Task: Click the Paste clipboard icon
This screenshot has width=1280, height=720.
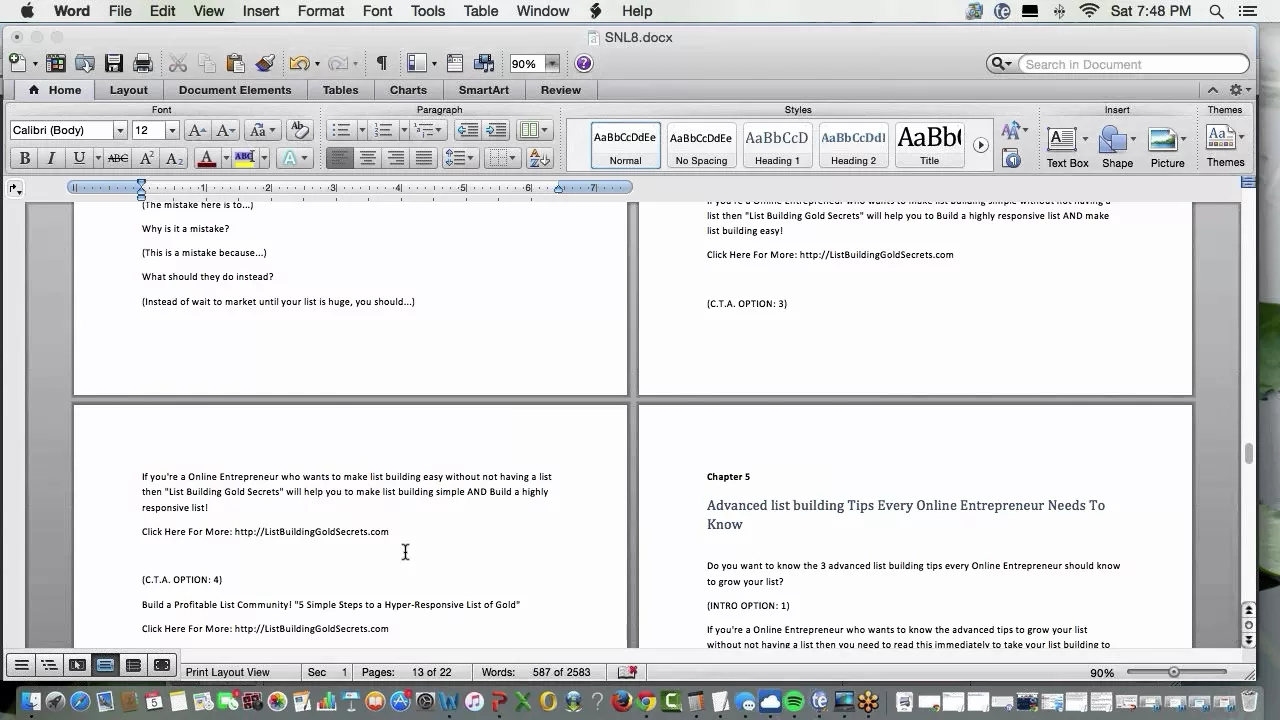Action: pos(236,63)
